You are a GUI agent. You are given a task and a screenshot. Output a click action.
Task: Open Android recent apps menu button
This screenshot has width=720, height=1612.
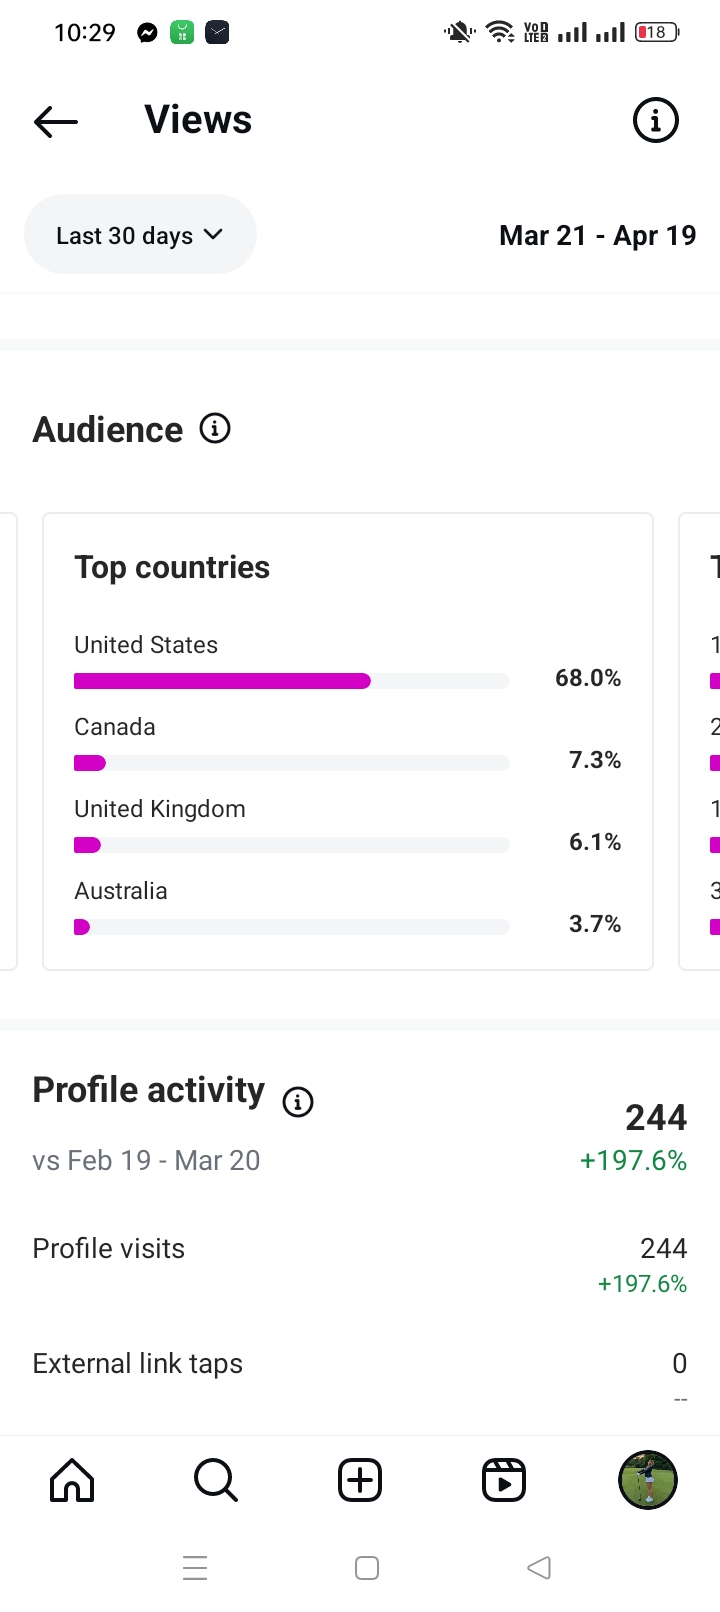(195, 1568)
